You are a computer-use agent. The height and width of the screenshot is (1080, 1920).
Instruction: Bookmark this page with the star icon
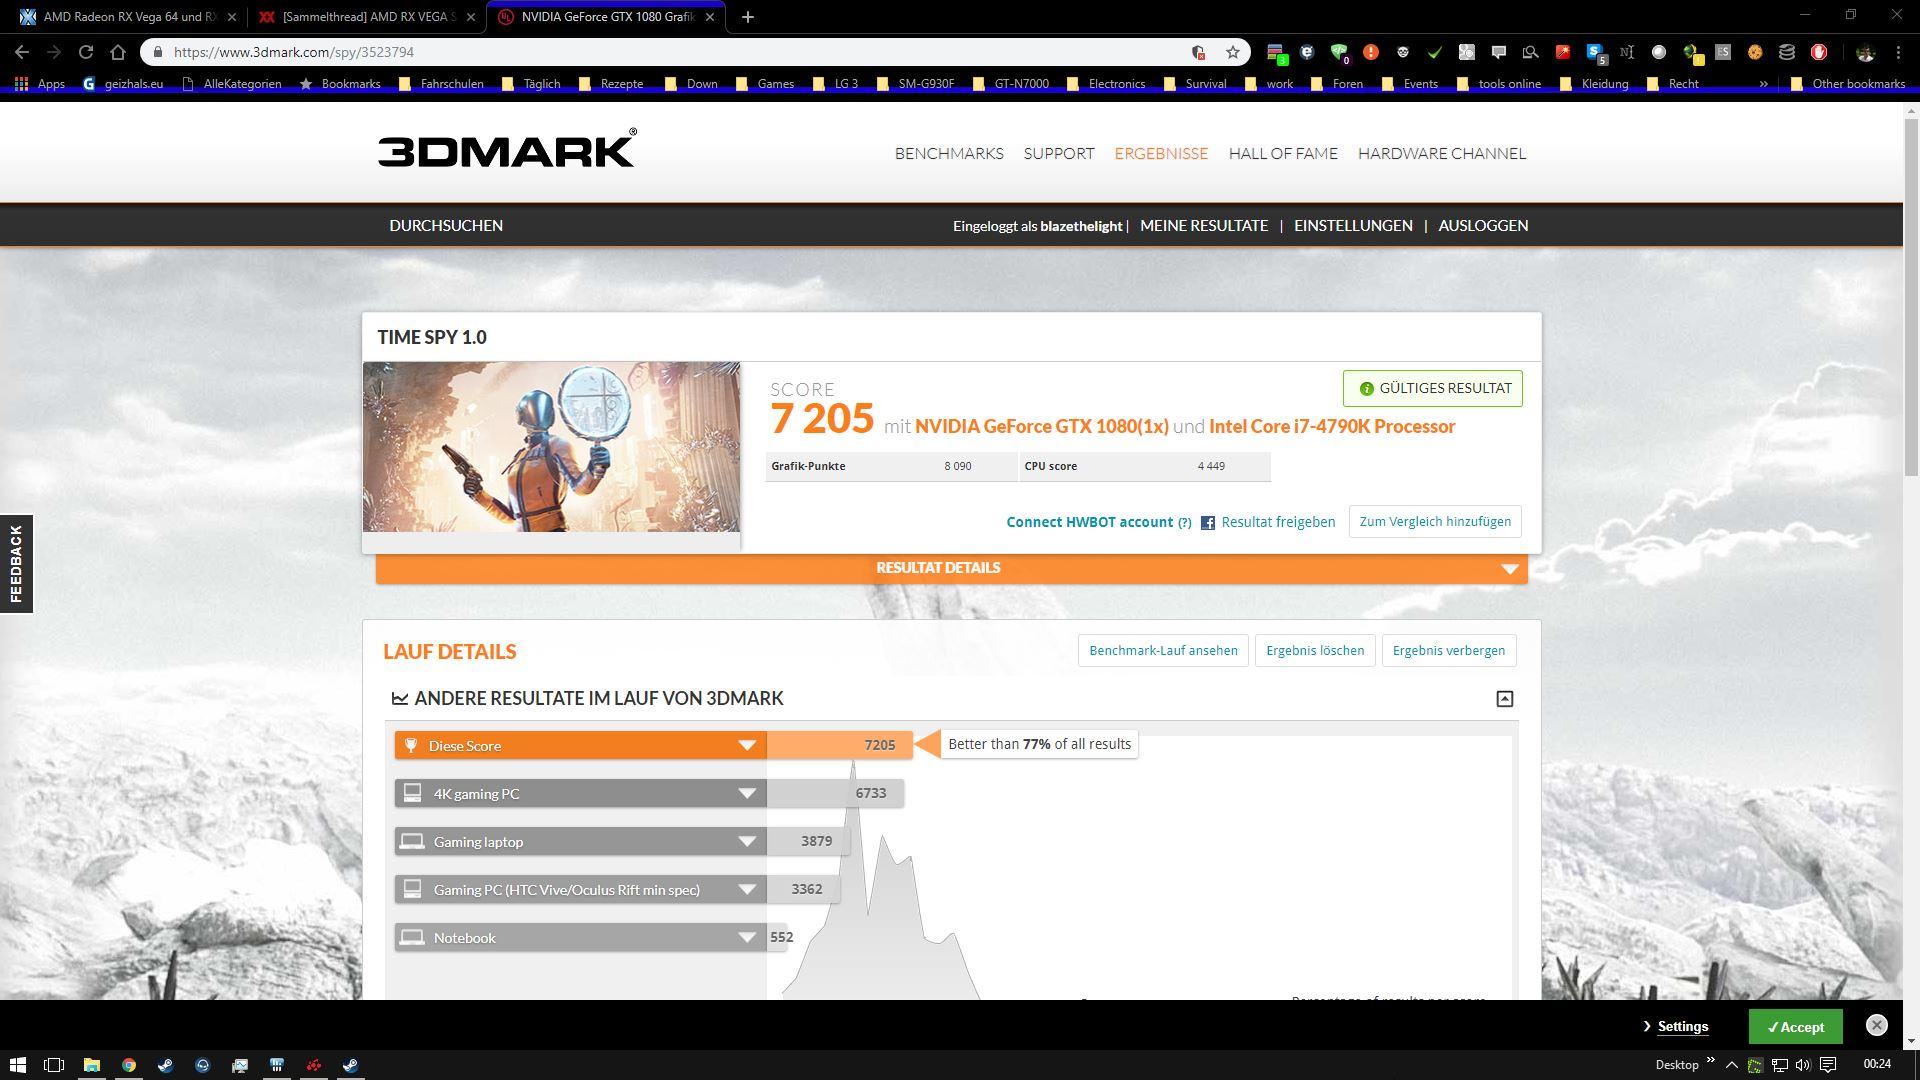[x=1233, y=52]
